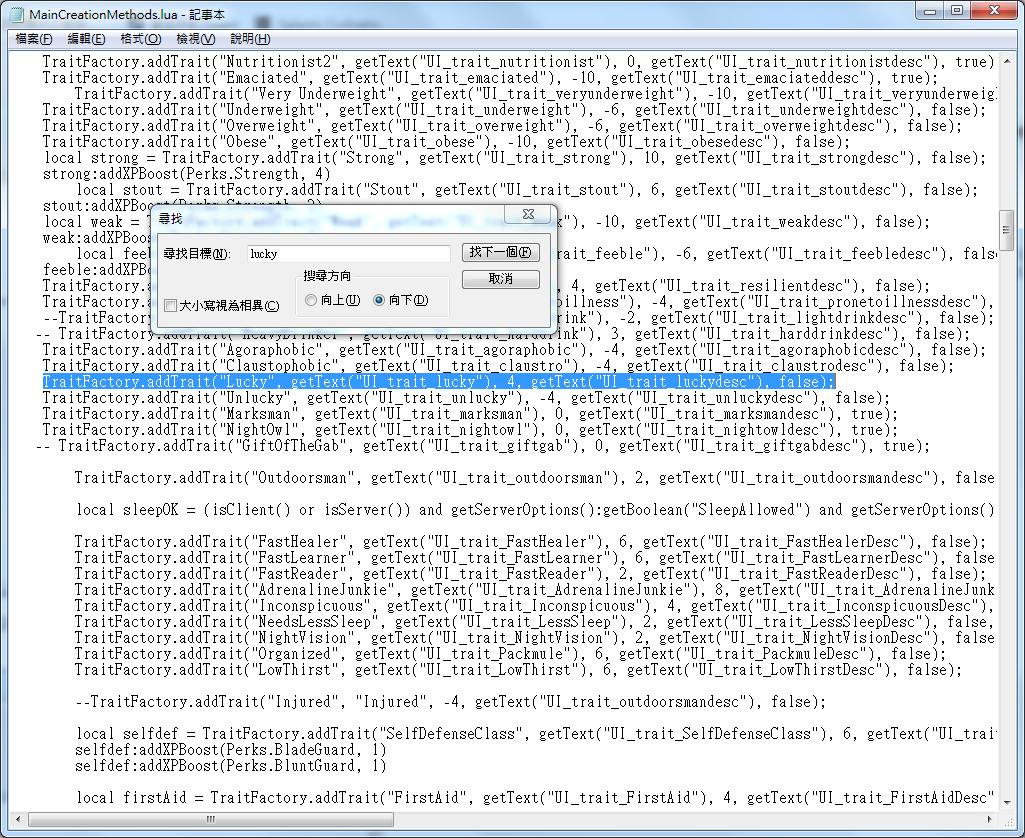Open the 編輯(E) menu
This screenshot has height=838, width=1025.
pos(86,39)
